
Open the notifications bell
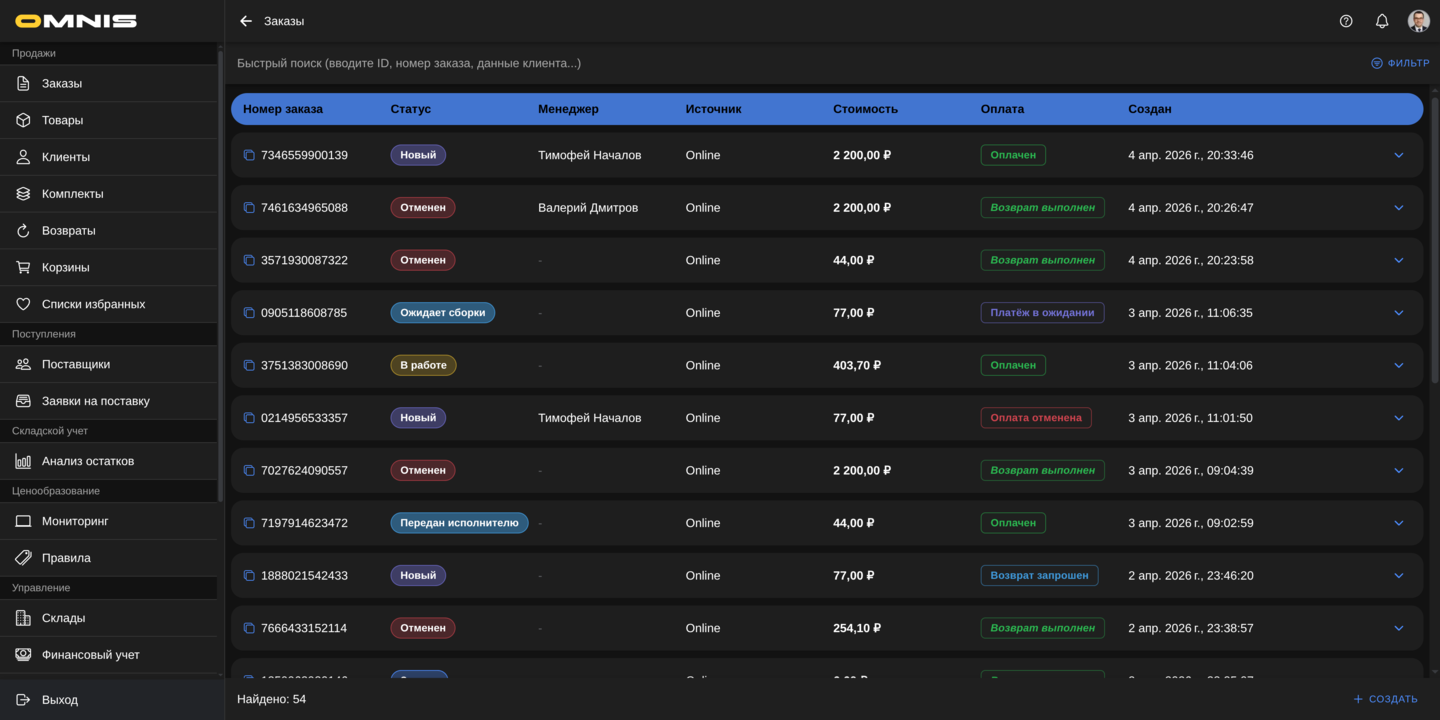pyautogui.click(x=1382, y=21)
